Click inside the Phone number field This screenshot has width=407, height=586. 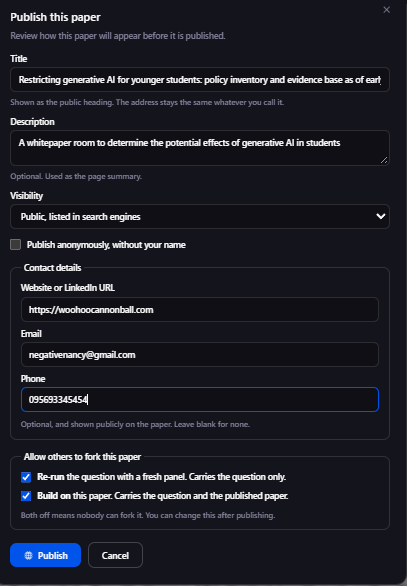(x=200, y=400)
